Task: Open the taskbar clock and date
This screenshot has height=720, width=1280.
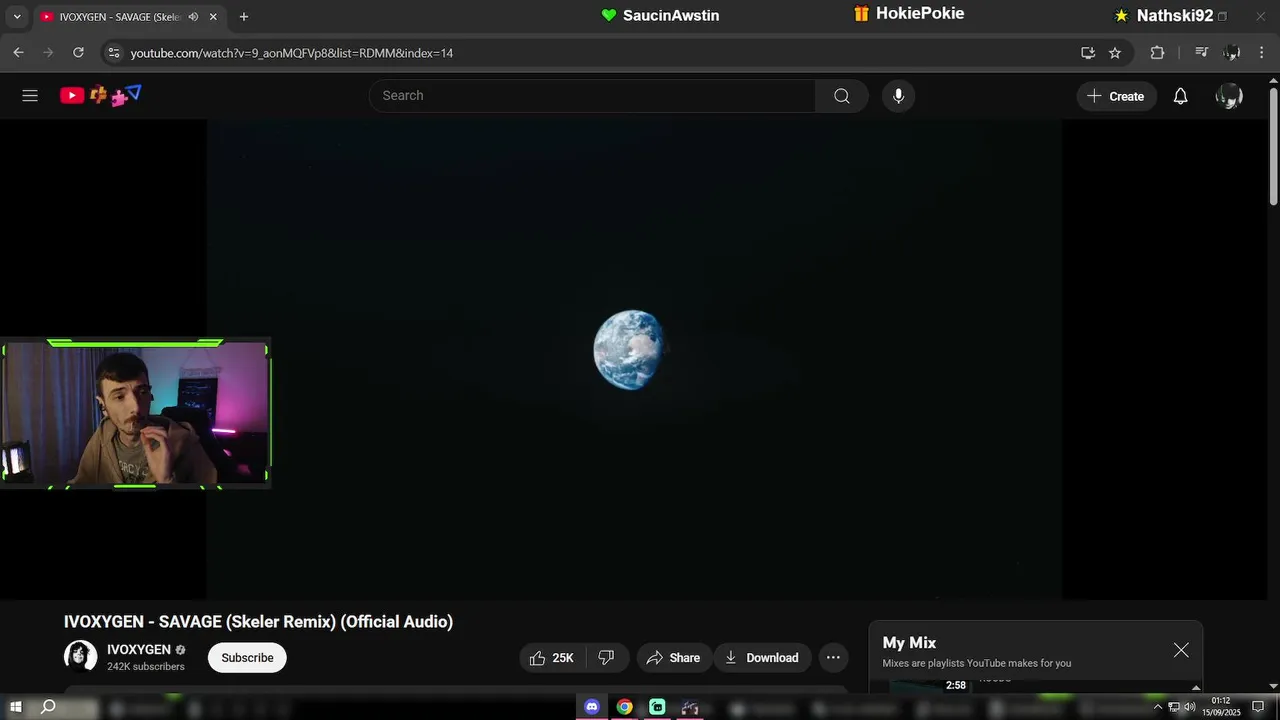Action: click(1221, 707)
